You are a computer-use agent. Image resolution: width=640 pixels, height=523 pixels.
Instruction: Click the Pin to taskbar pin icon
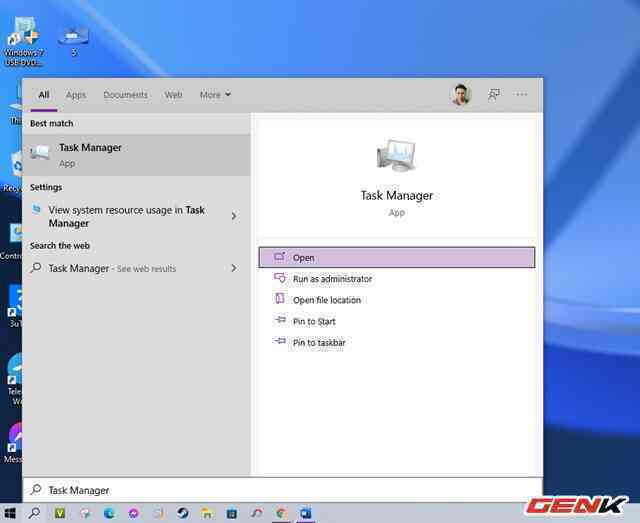pyautogui.click(x=280, y=341)
